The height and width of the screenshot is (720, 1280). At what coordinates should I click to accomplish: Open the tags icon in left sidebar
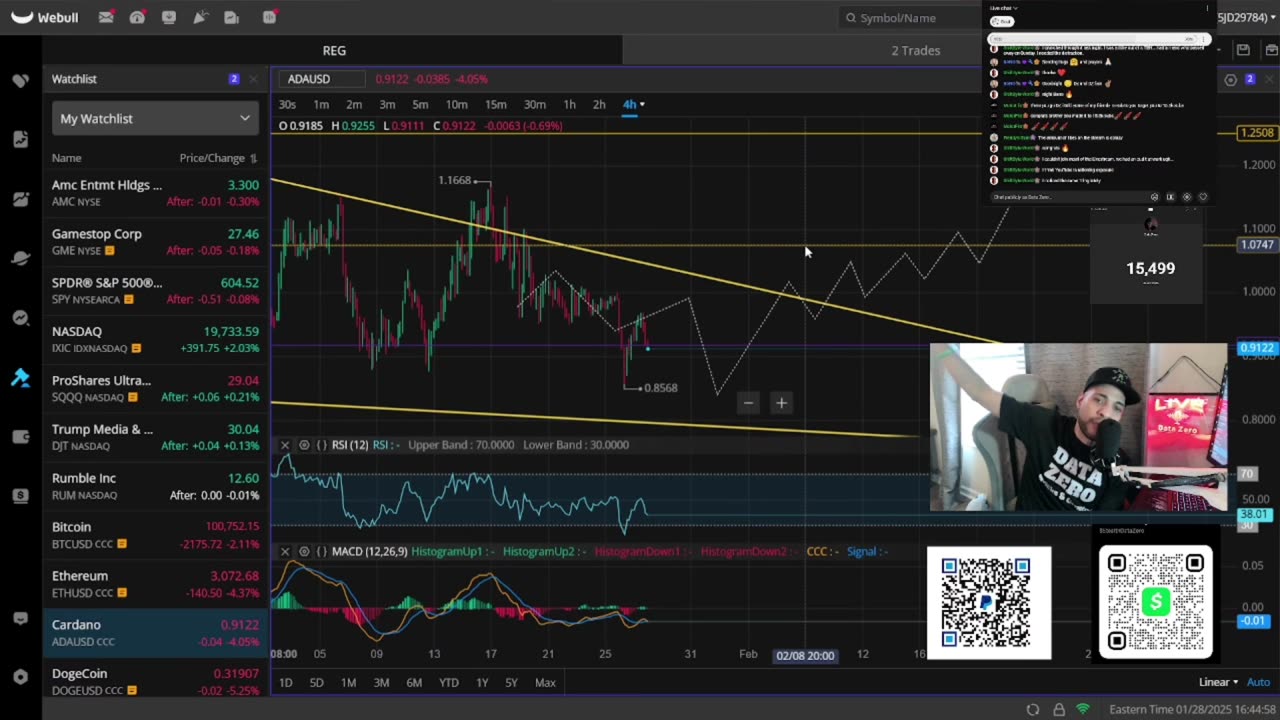[20, 80]
